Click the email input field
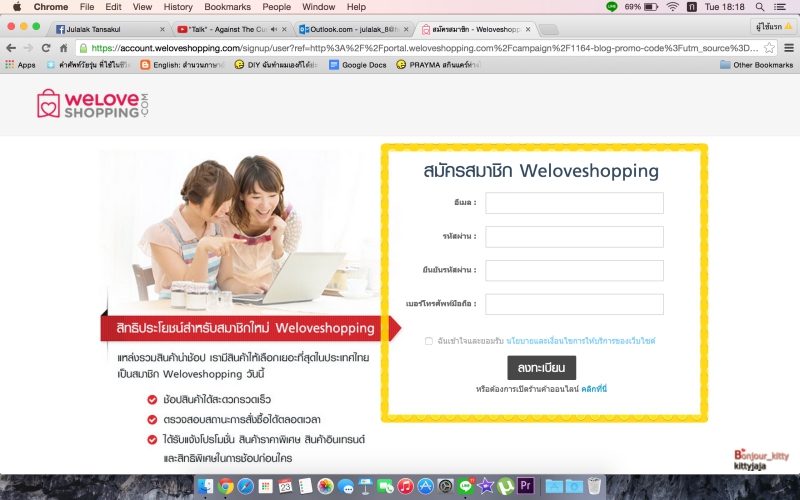800x500 pixels. 574,203
